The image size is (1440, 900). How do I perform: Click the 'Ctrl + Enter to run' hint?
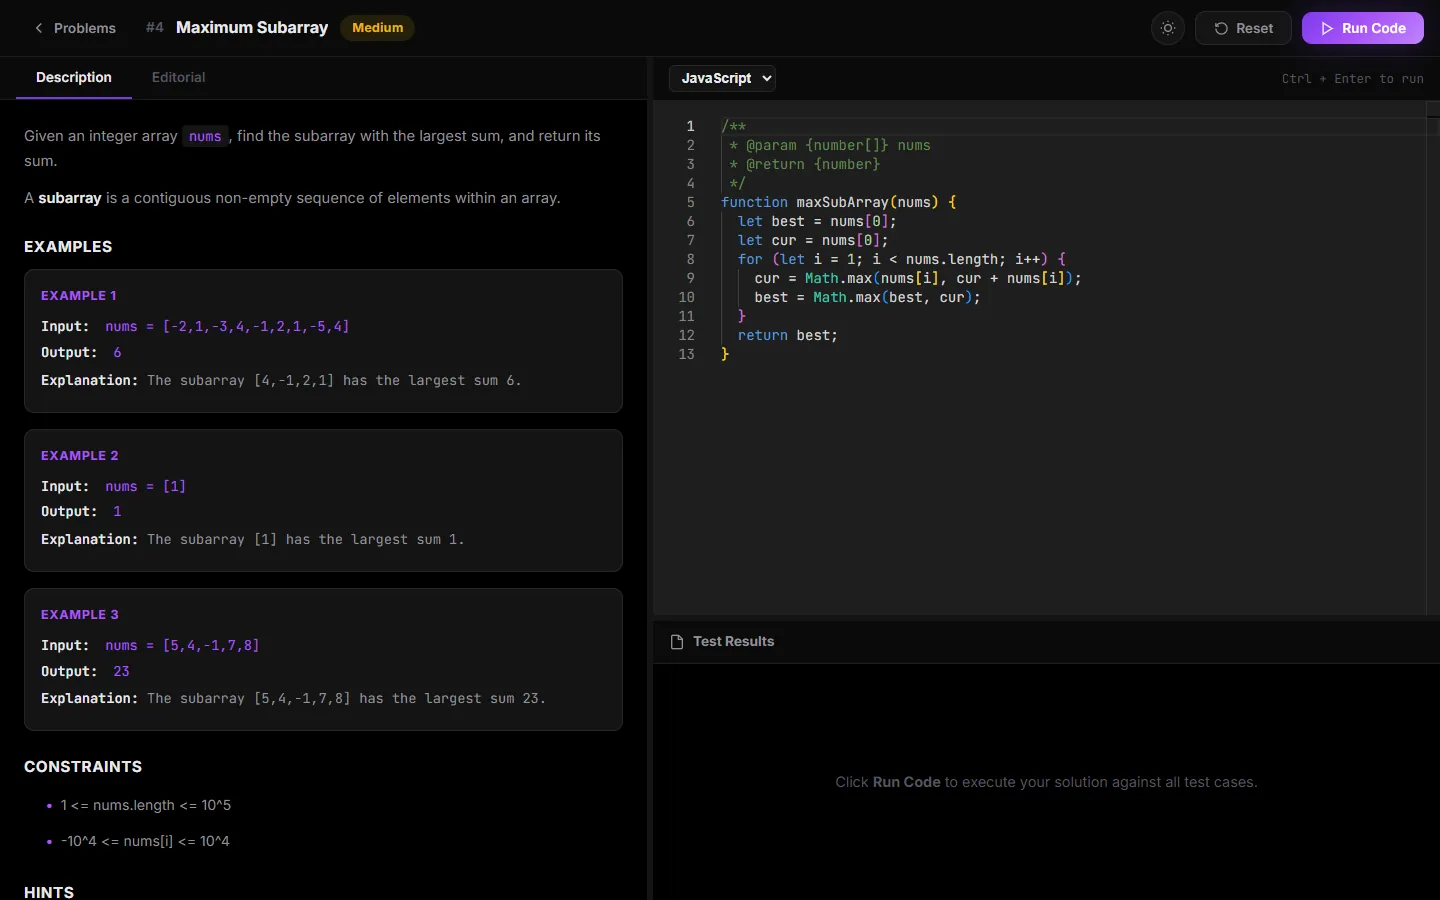(1352, 79)
